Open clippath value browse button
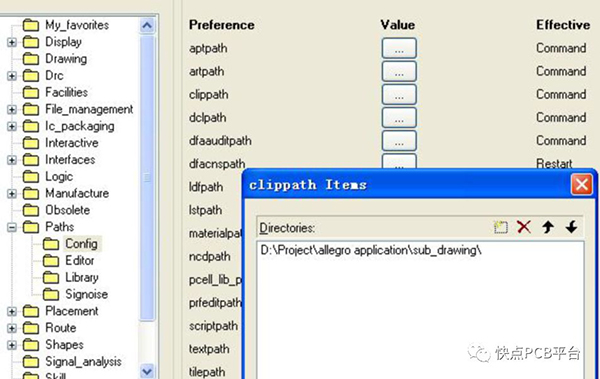 click(399, 95)
